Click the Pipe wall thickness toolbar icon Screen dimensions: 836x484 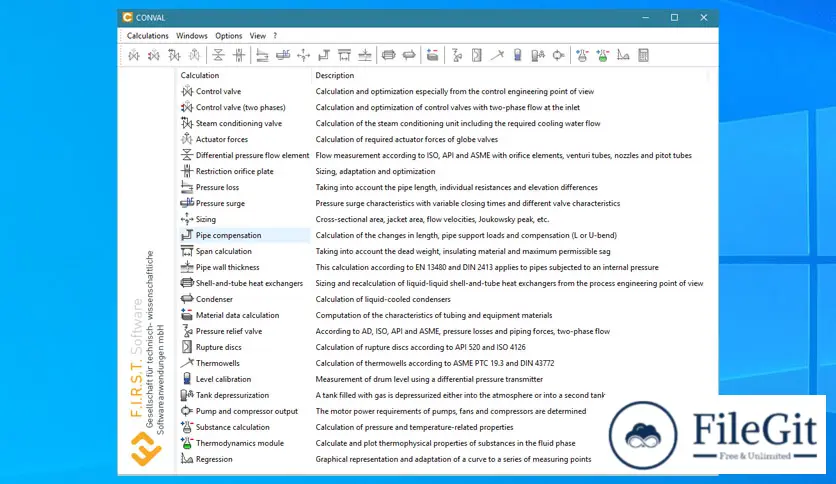(365, 55)
